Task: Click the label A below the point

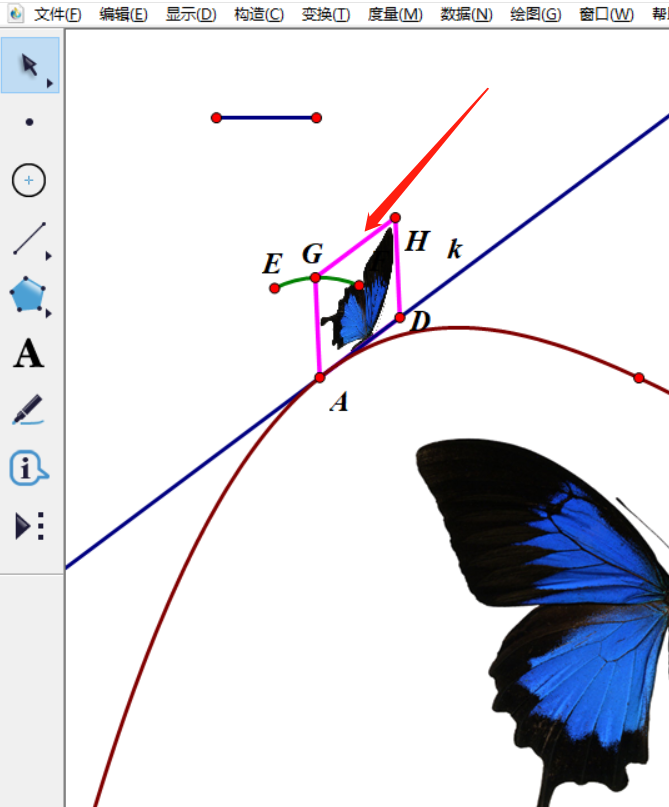Action: [x=339, y=402]
